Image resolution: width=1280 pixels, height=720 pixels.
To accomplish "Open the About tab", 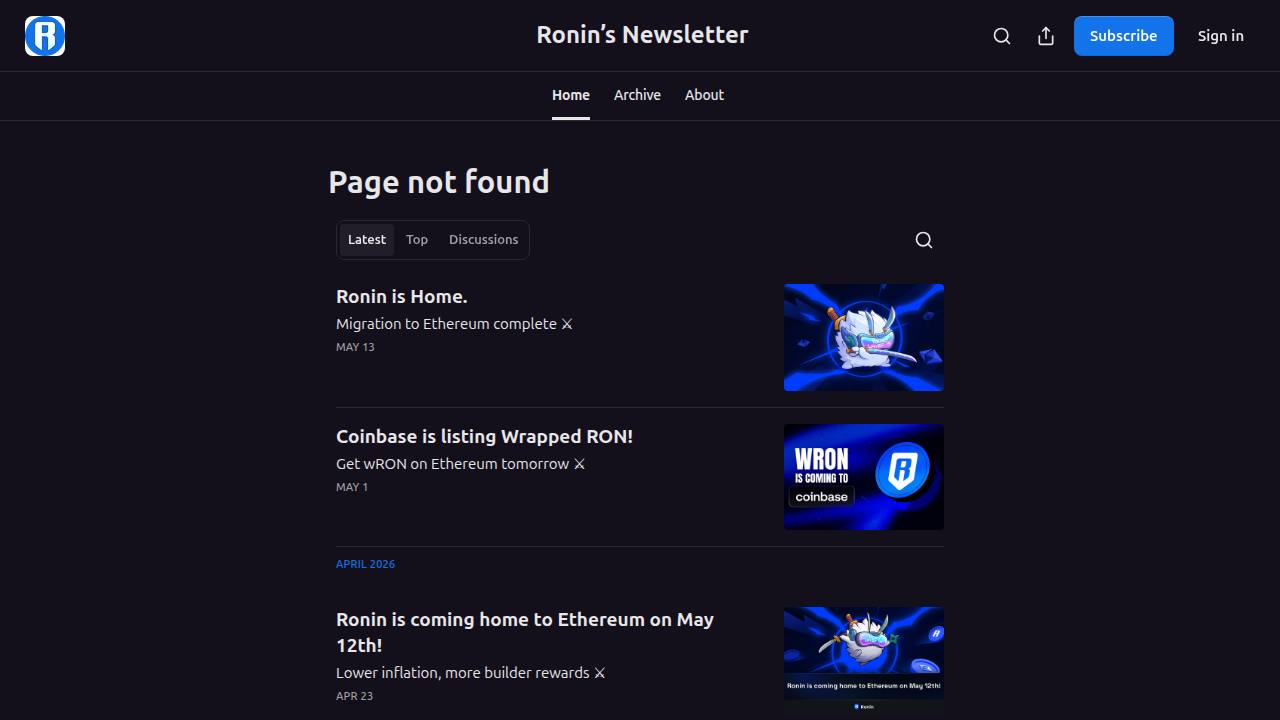I will coord(704,95).
